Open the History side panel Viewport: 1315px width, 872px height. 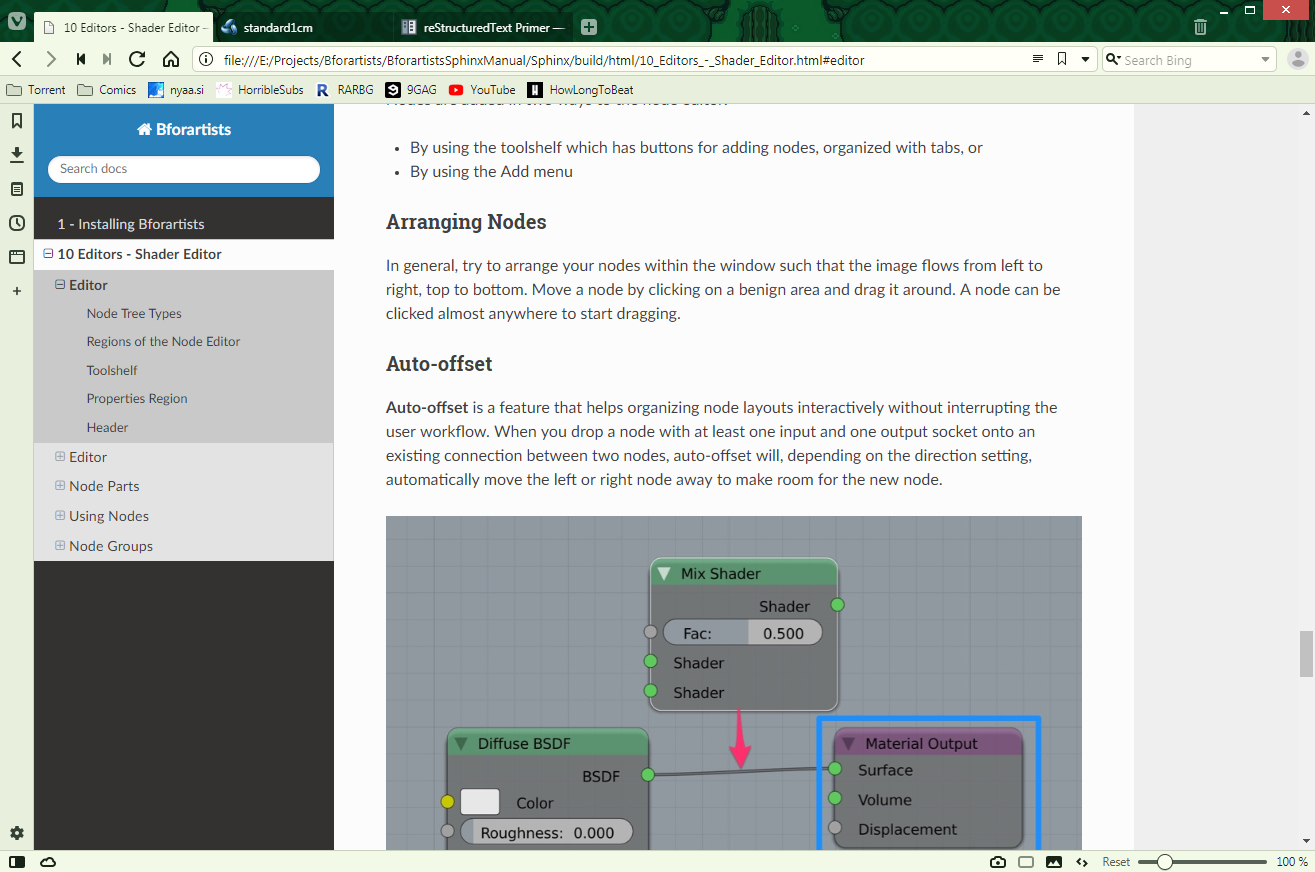(x=17, y=223)
